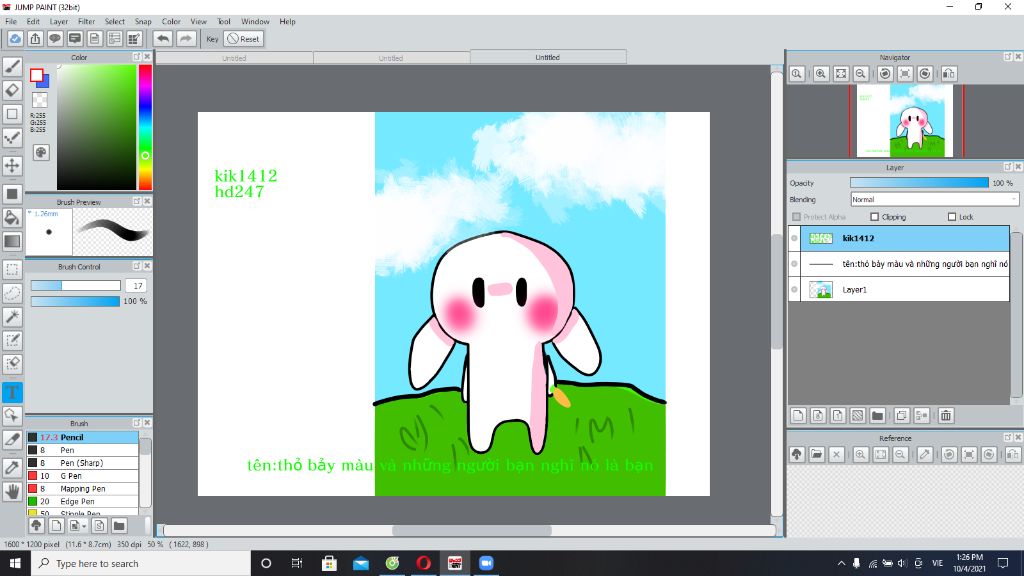Flip the view with the Navigator flip icon
Screen dimensions: 1024x576
pos(949,74)
